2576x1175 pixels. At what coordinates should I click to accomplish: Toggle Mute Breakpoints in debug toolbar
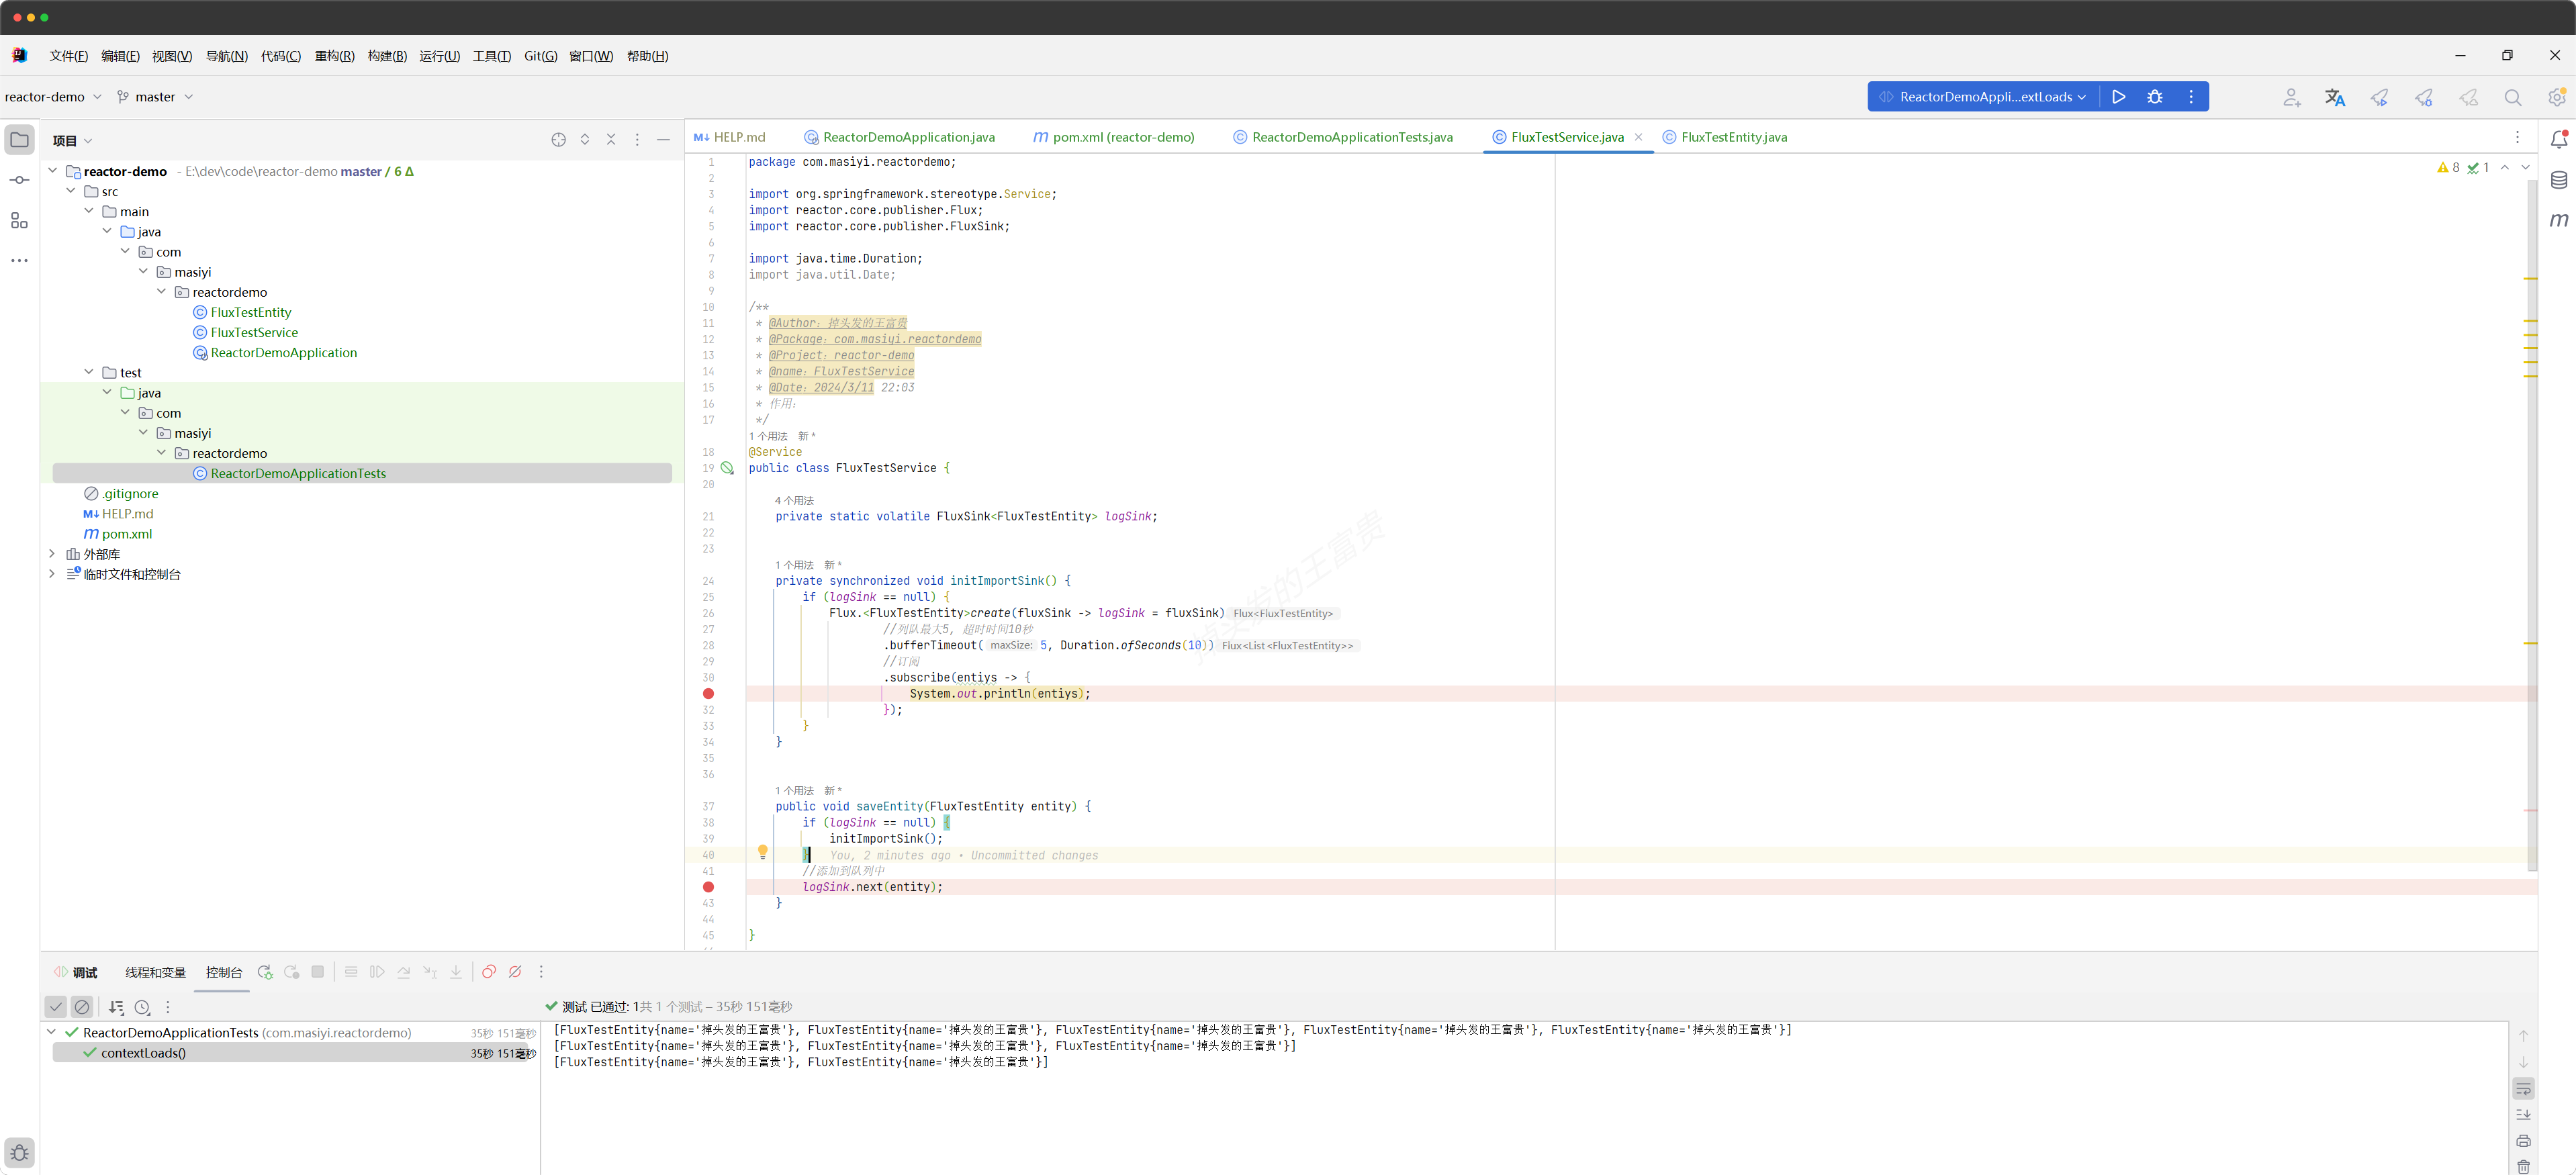pyautogui.click(x=515, y=972)
